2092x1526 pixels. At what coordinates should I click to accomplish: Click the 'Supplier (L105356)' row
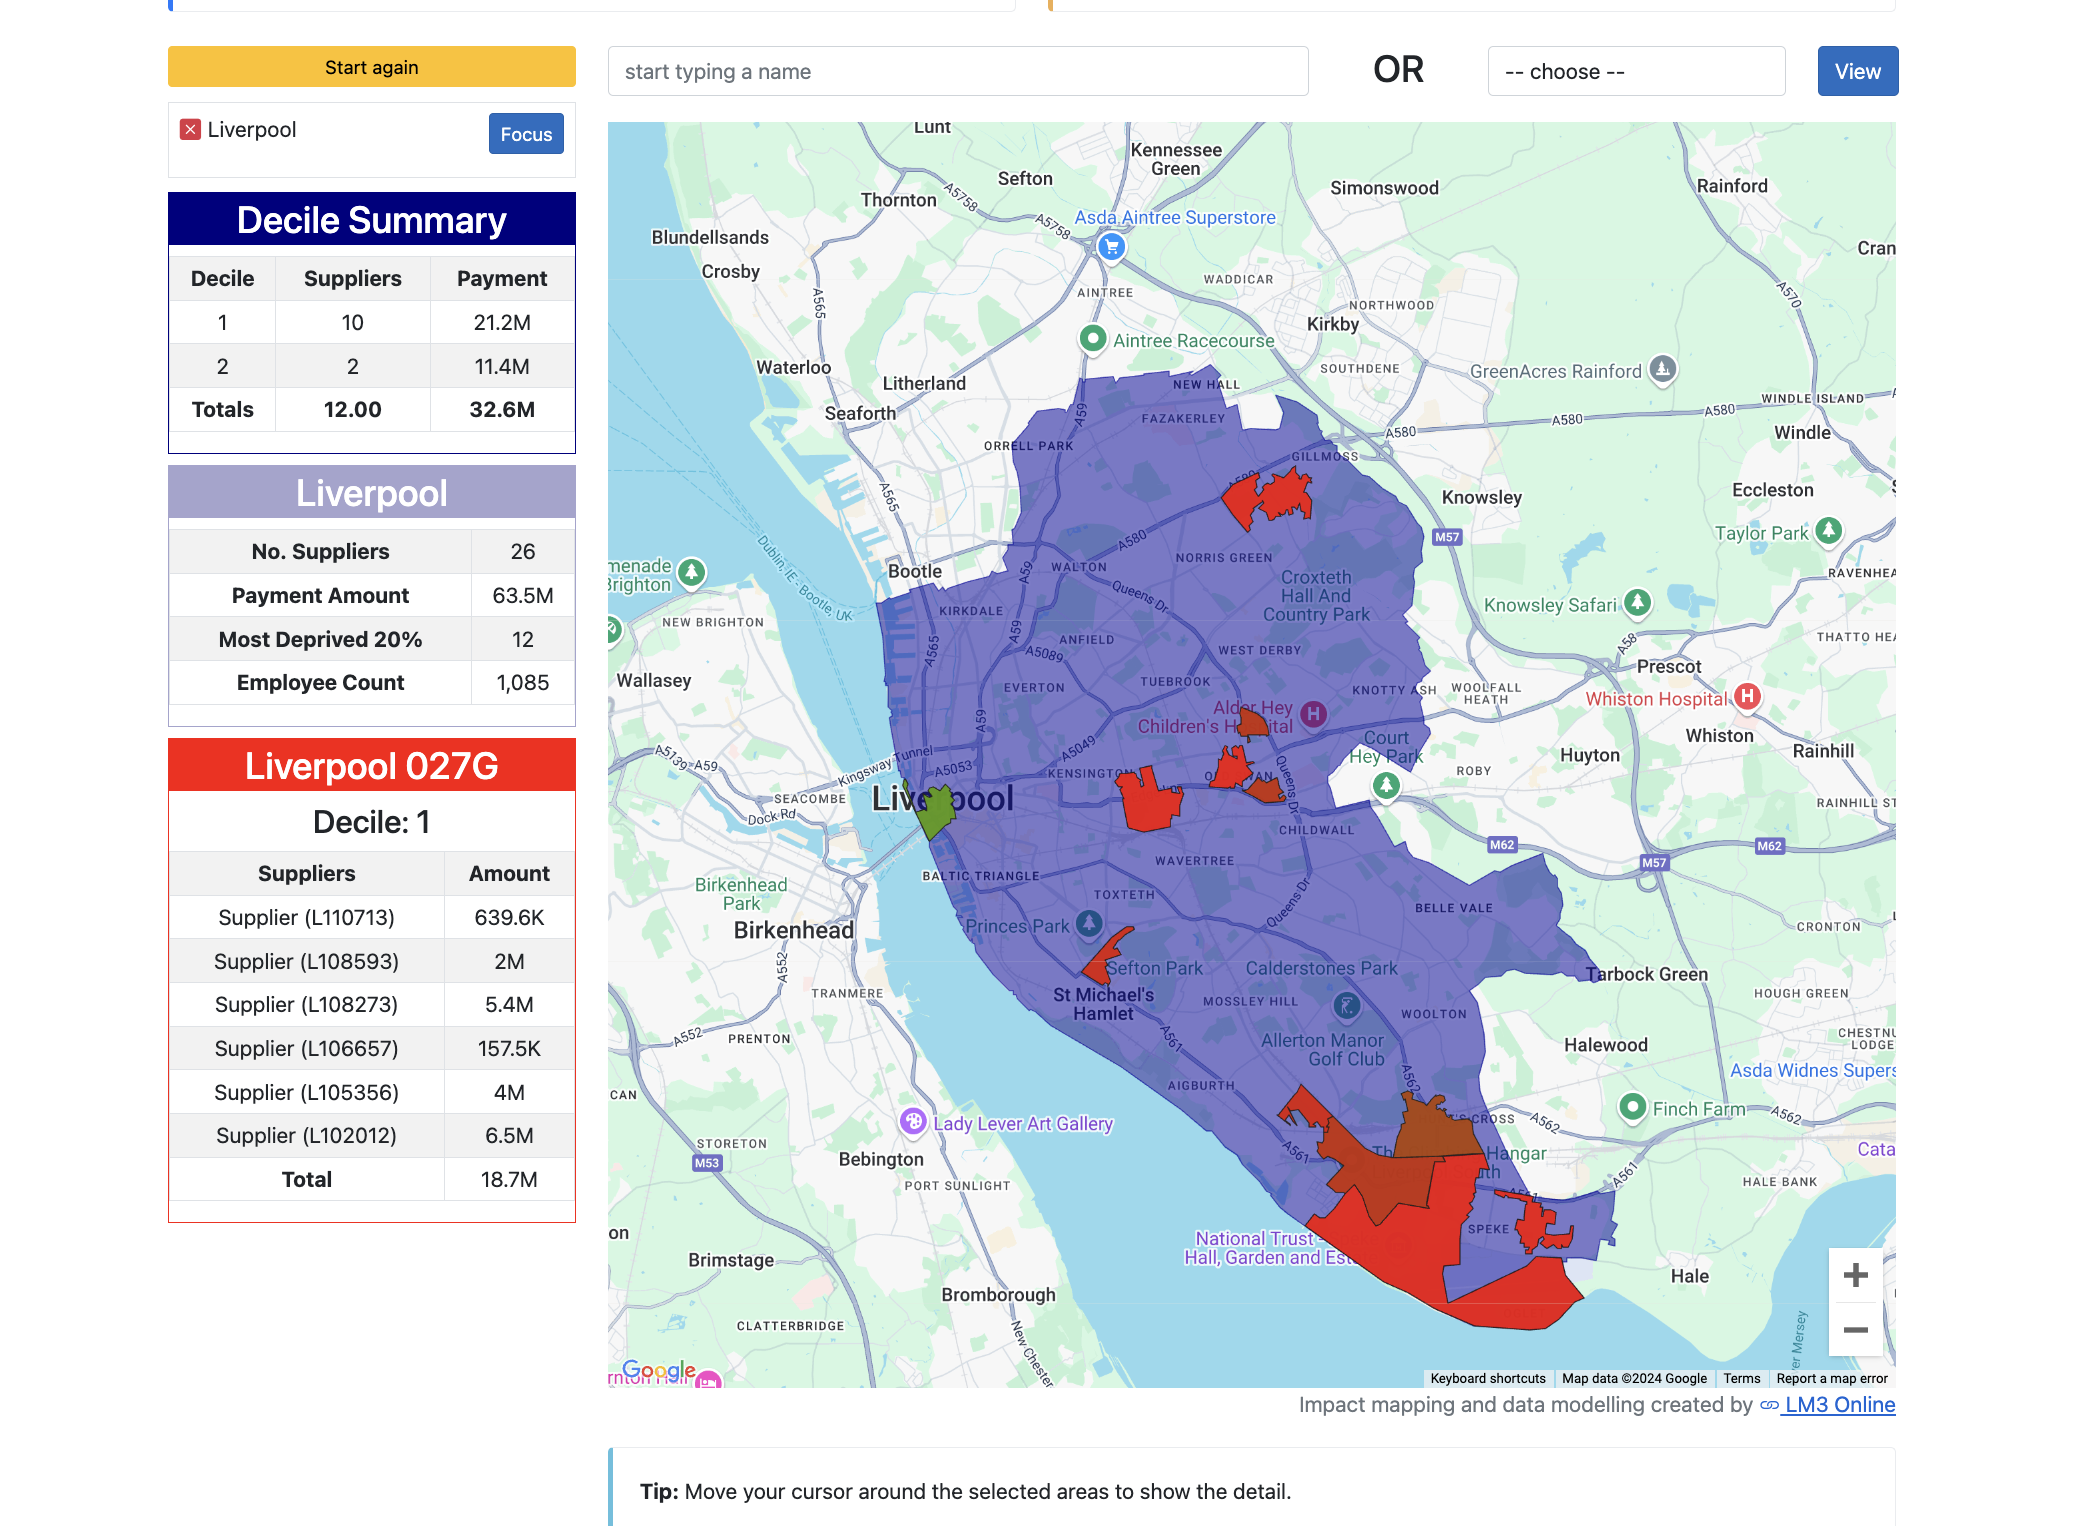point(372,1092)
